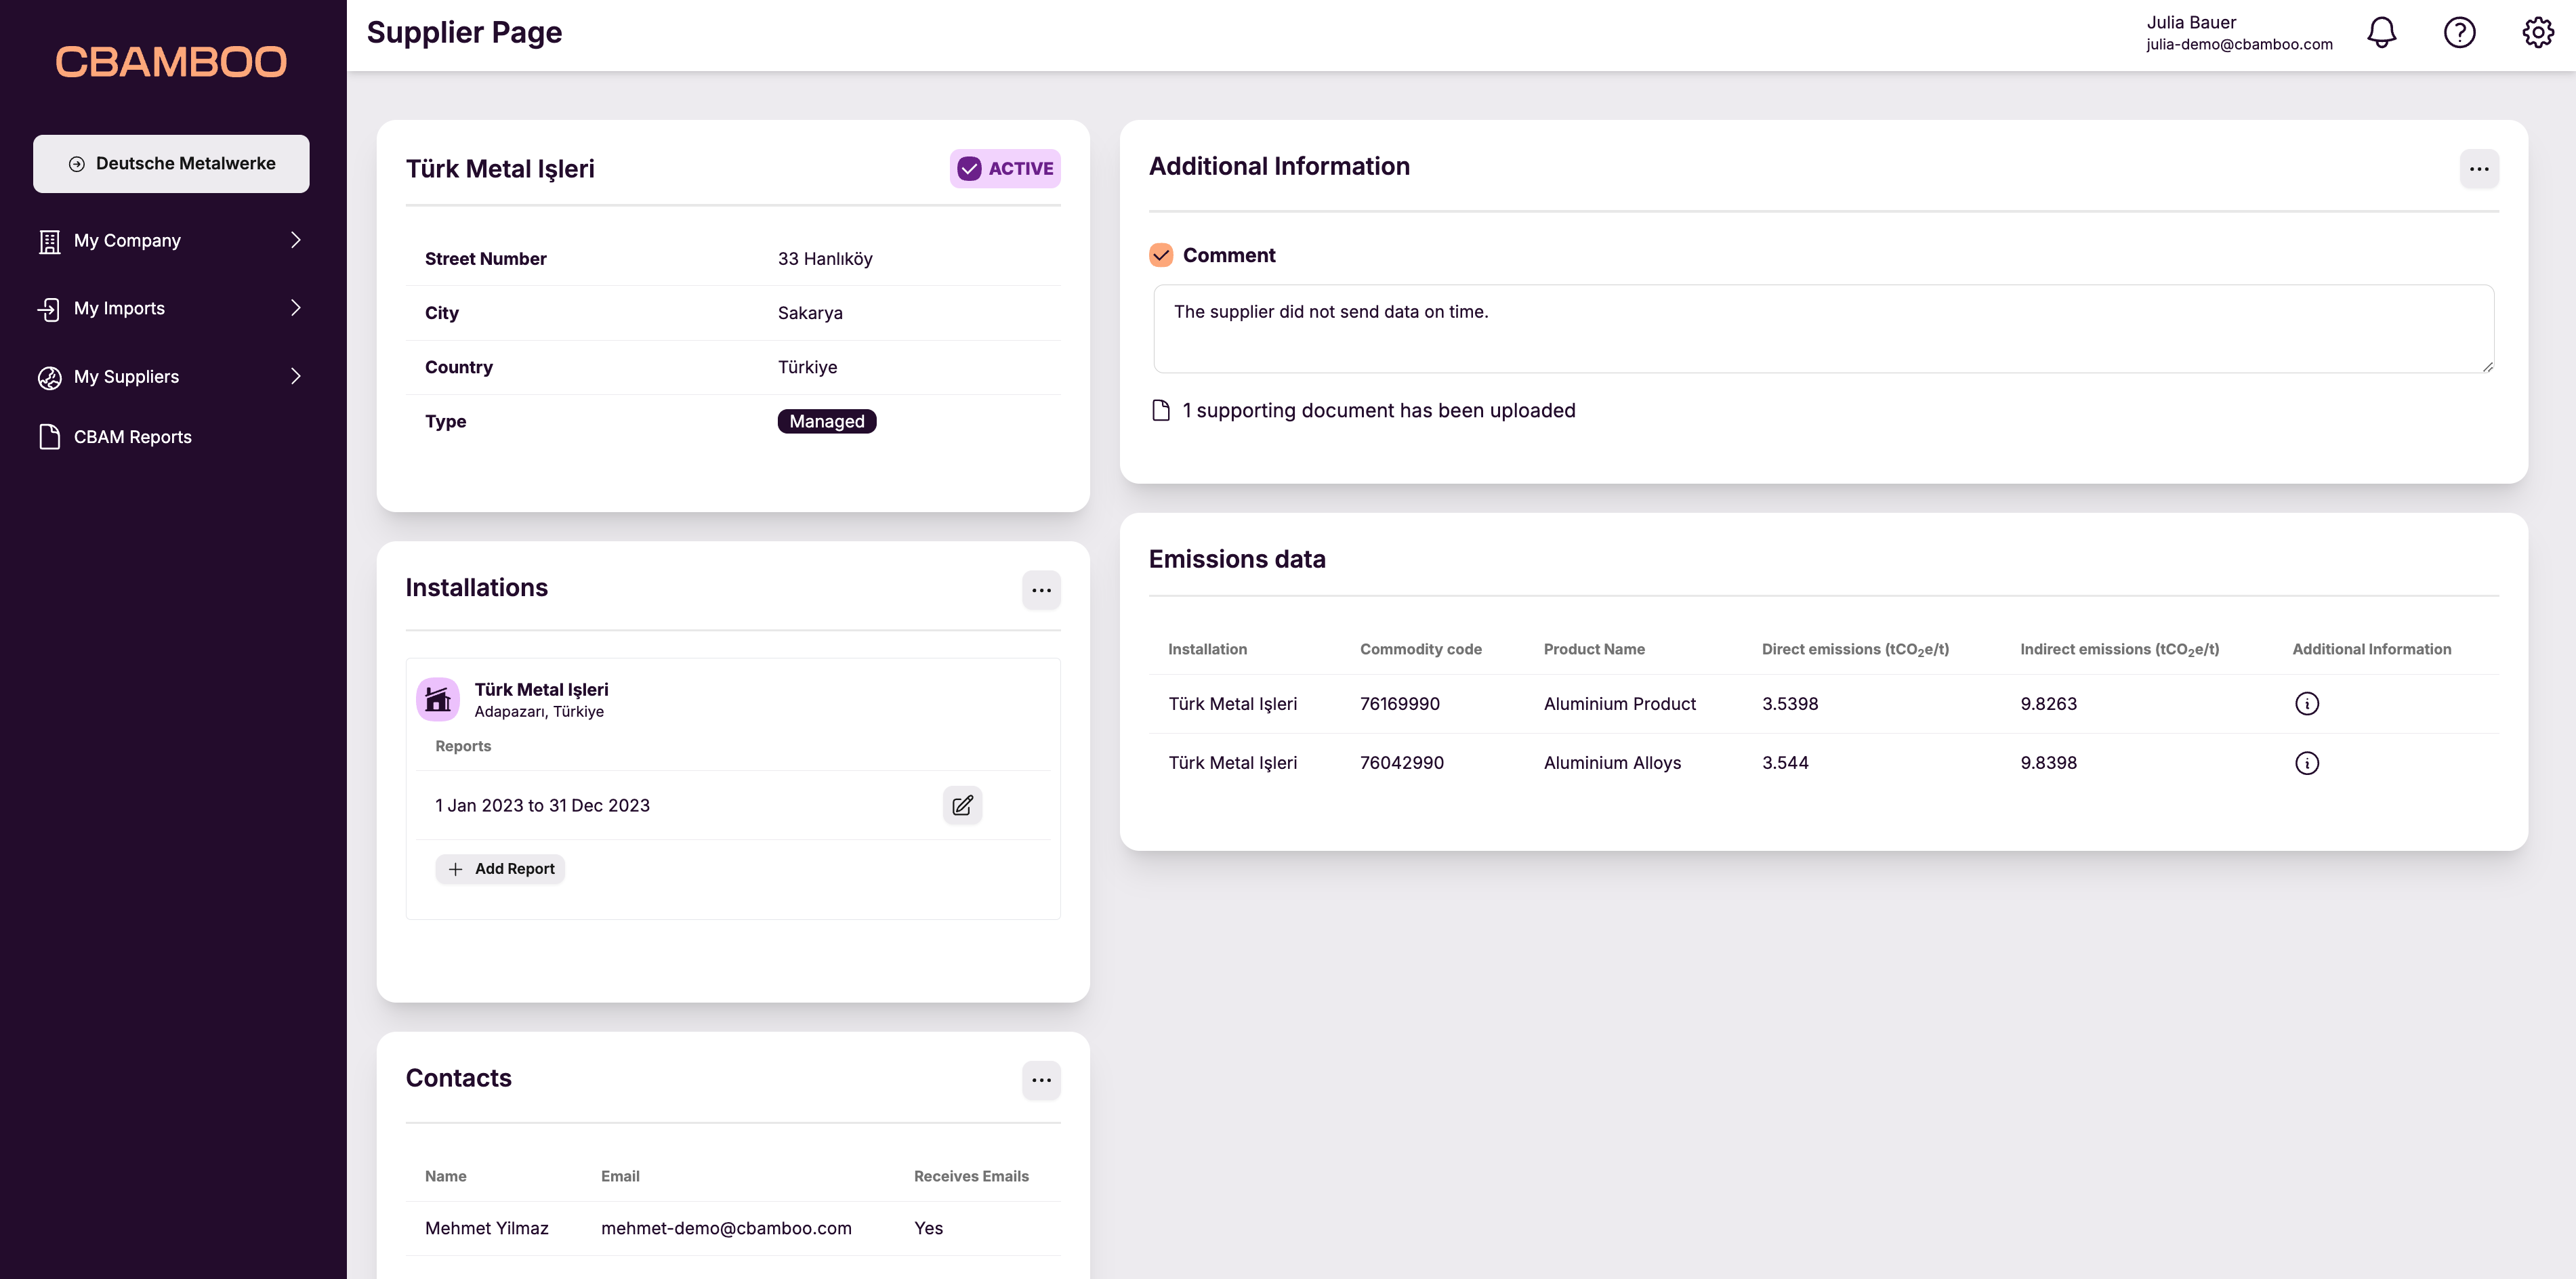The width and height of the screenshot is (2576, 1279).
Task: Click the CBAMBOO logo
Action: coord(171,61)
